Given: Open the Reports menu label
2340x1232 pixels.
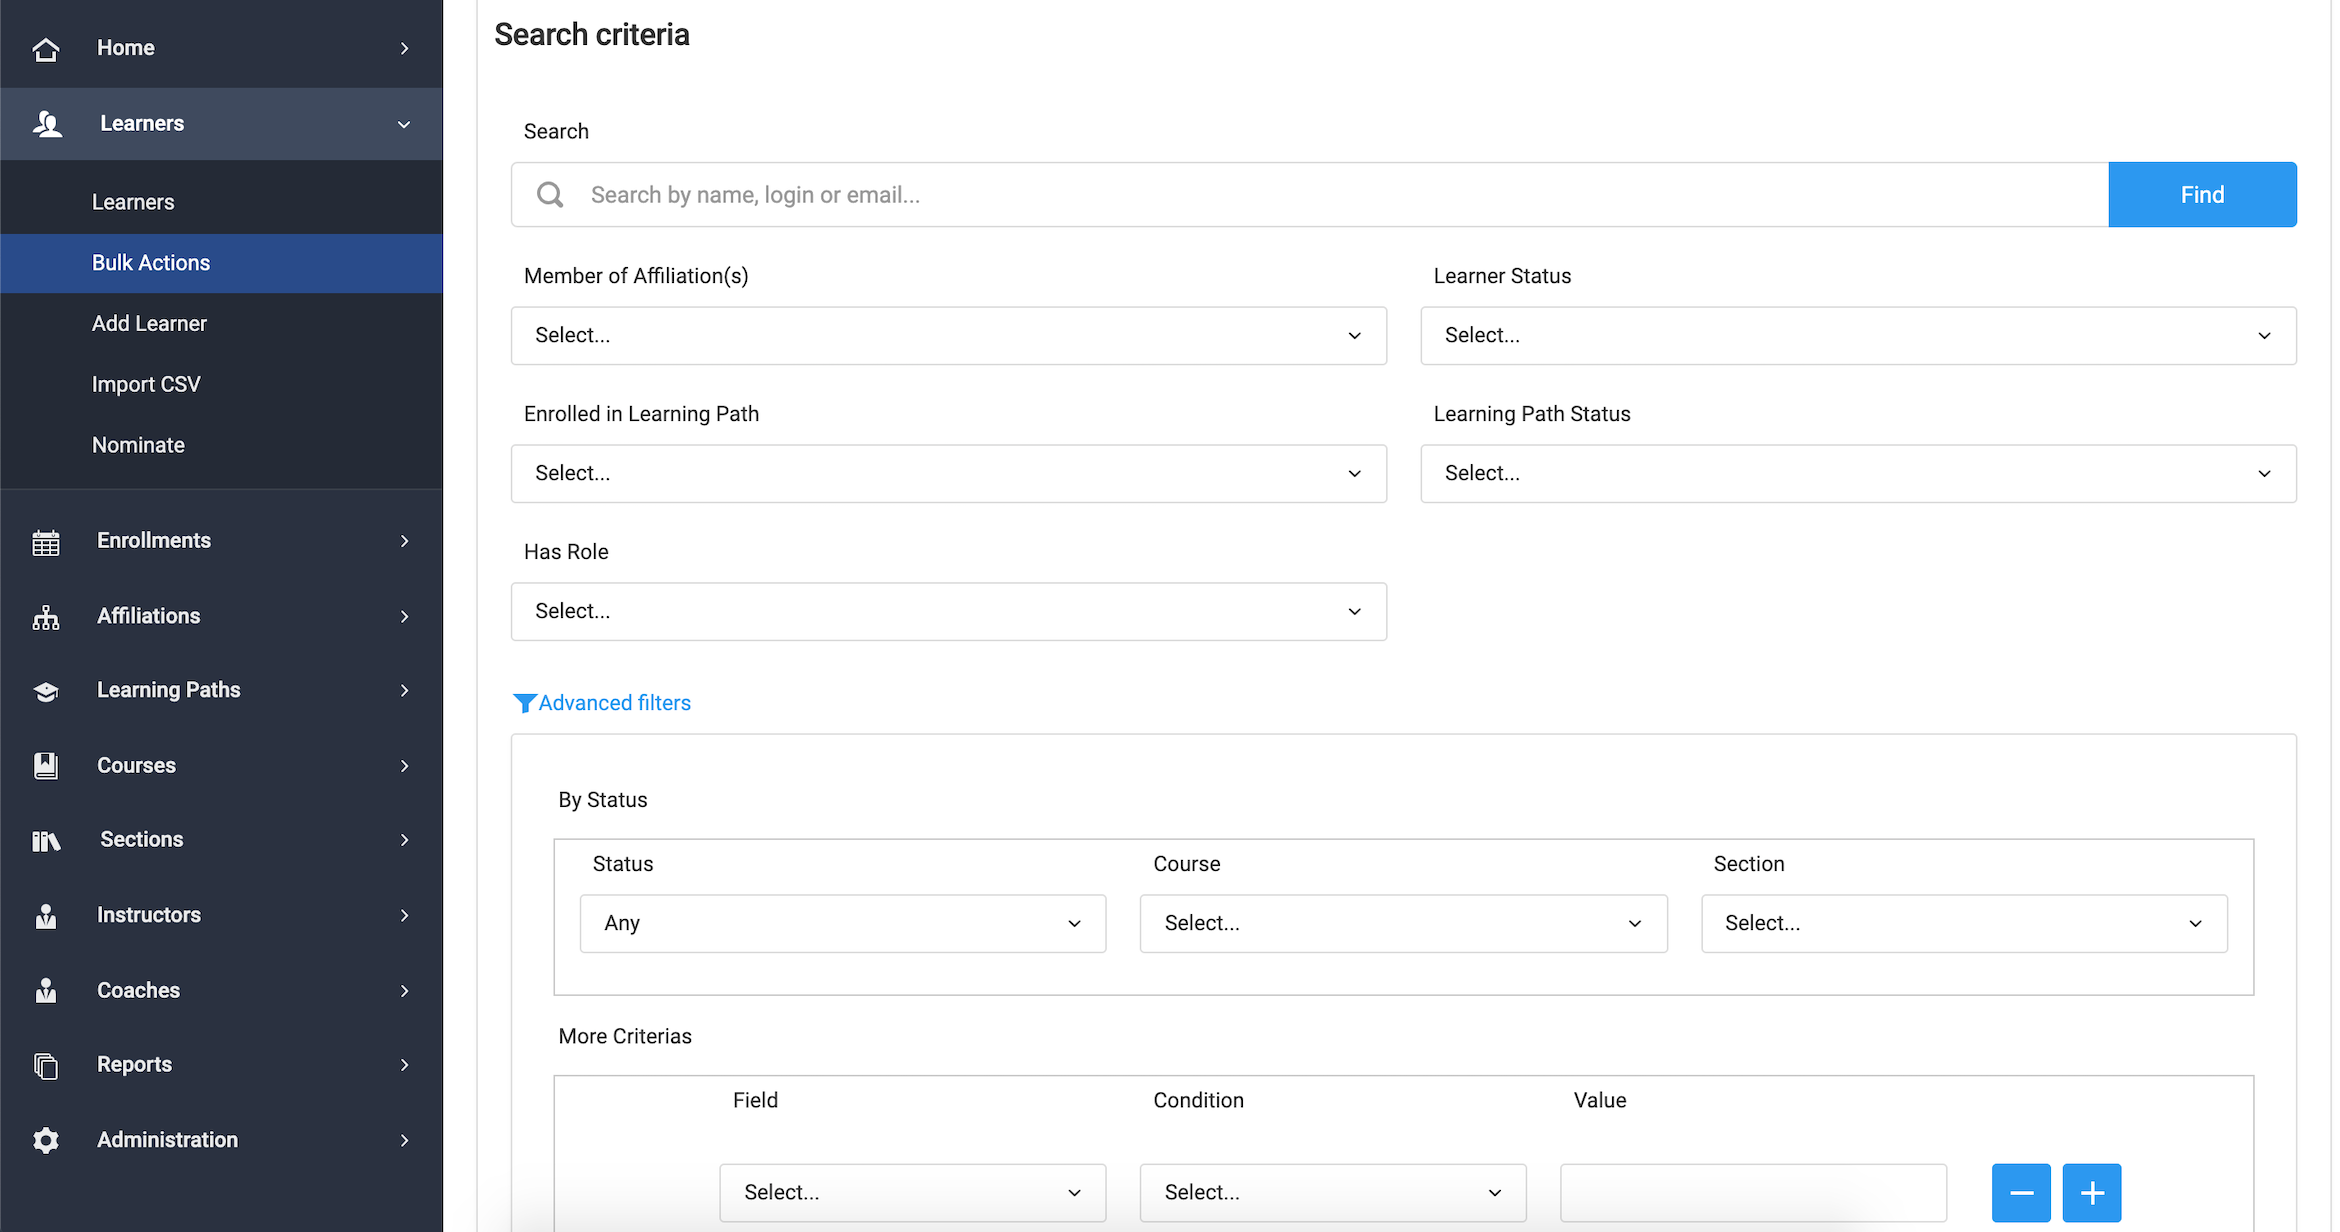Looking at the screenshot, I should (134, 1065).
